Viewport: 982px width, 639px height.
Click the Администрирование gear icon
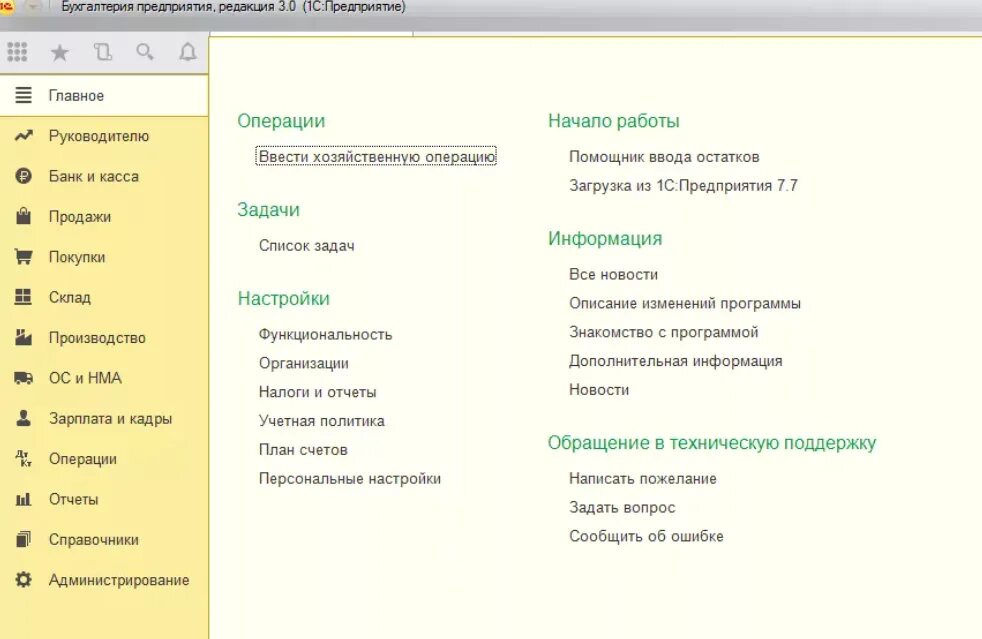point(23,579)
